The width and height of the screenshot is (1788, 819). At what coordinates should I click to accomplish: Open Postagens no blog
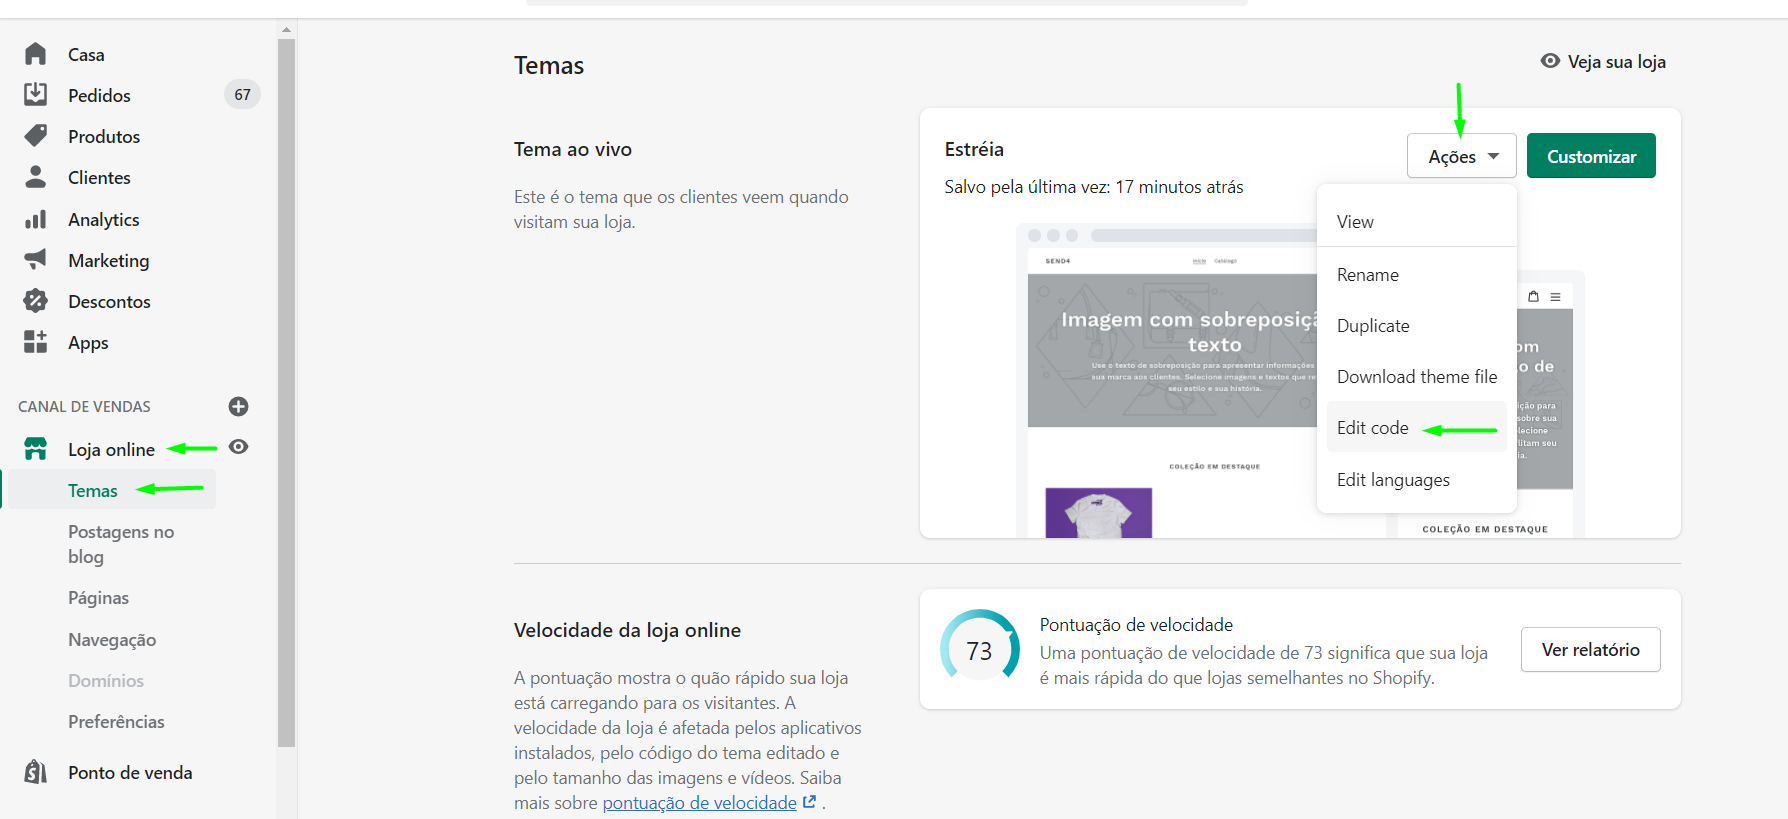coord(121,544)
